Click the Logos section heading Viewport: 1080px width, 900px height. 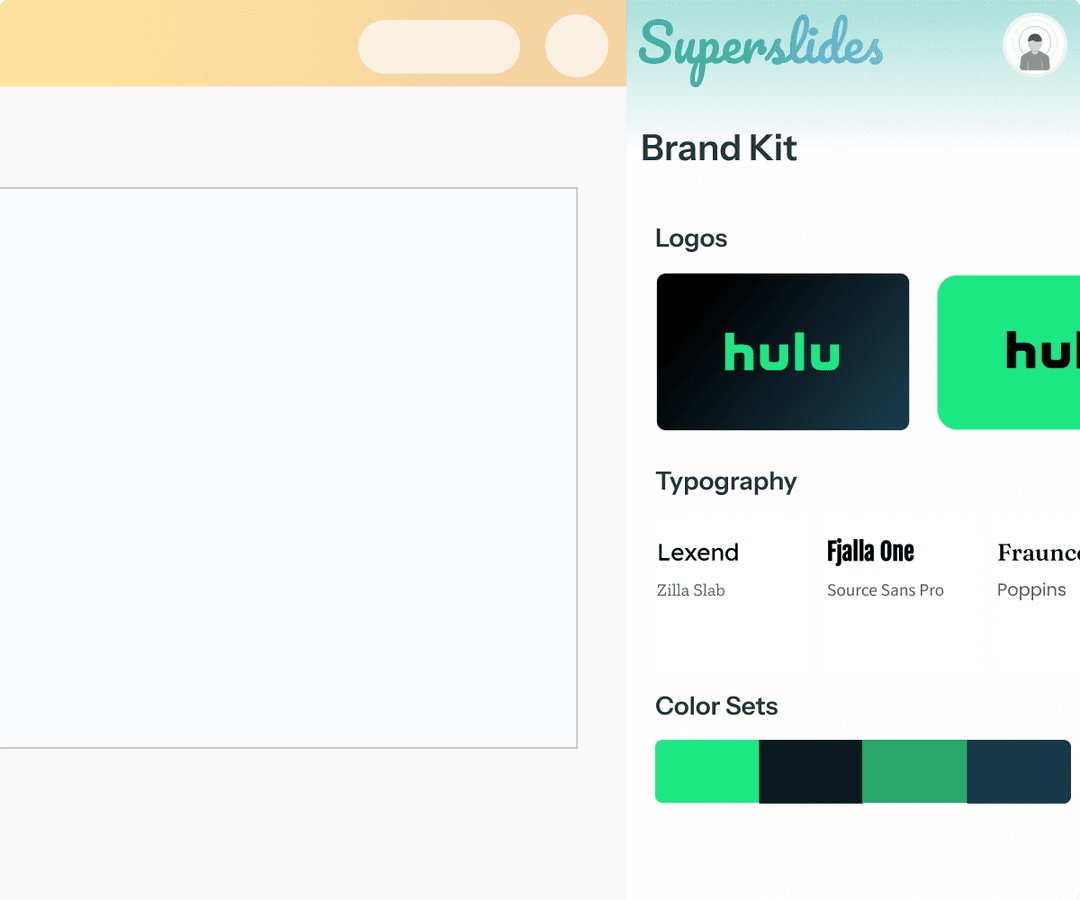(691, 238)
